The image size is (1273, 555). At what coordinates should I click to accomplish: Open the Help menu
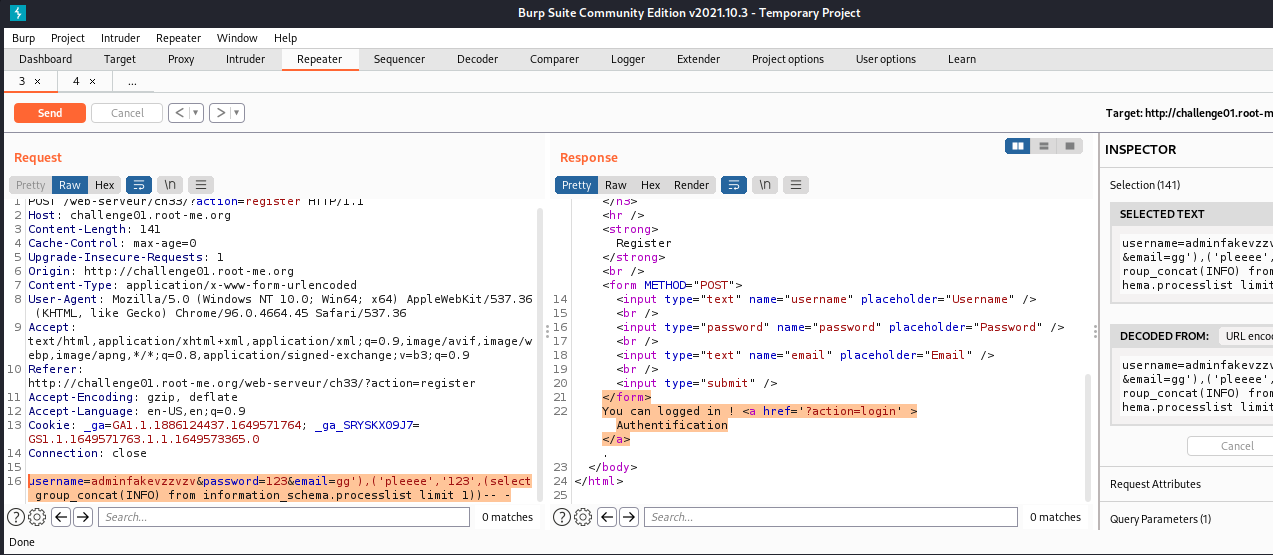click(285, 38)
